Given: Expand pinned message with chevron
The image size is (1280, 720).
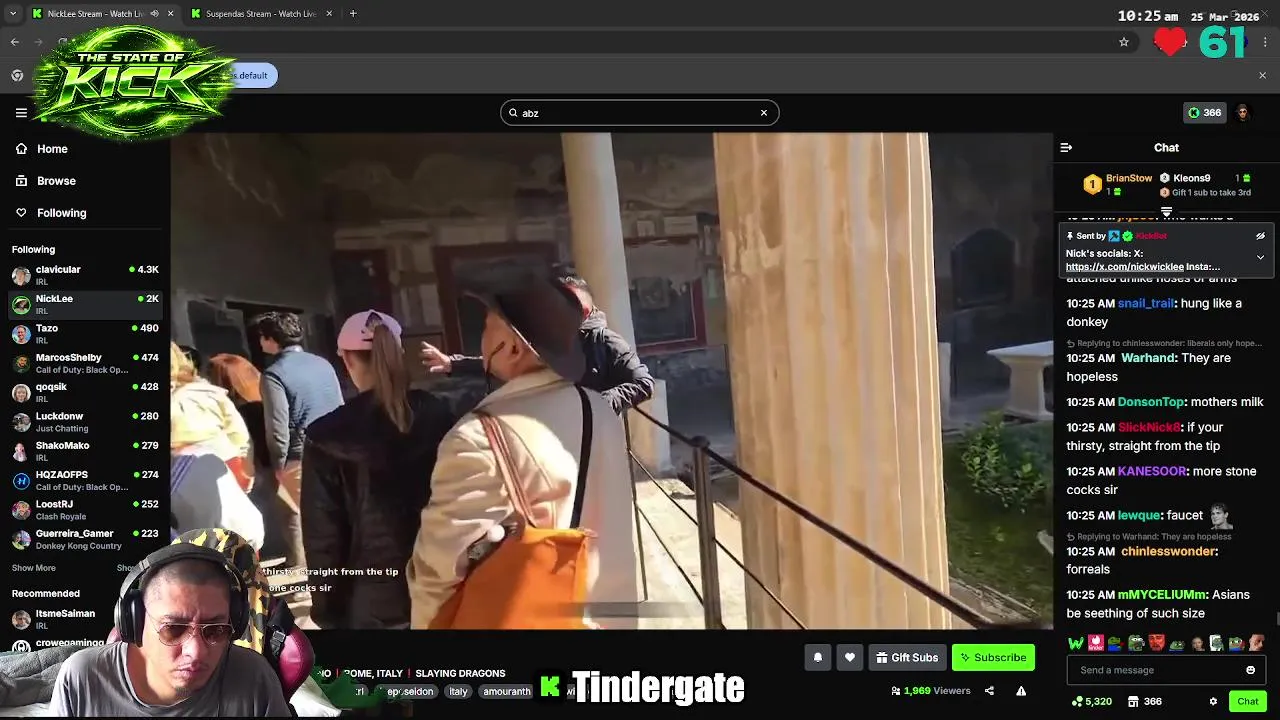Looking at the screenshot, I should coord(1260,257).
